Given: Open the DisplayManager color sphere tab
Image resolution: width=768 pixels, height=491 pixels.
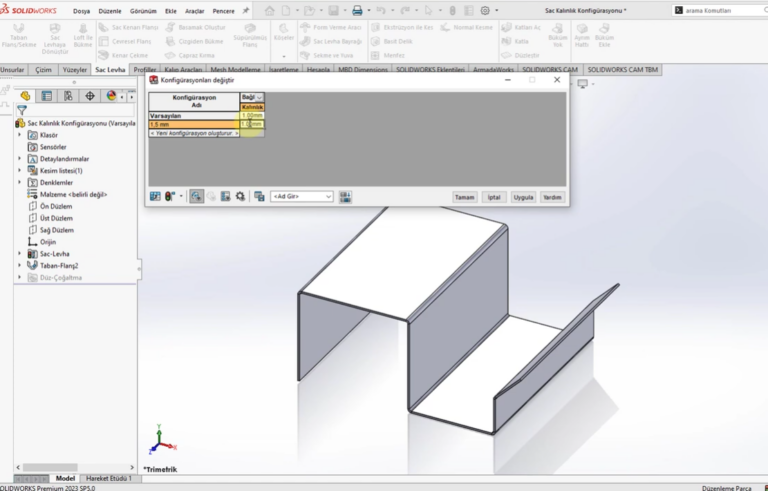Looking at the screenshot, I should point(112,96).
